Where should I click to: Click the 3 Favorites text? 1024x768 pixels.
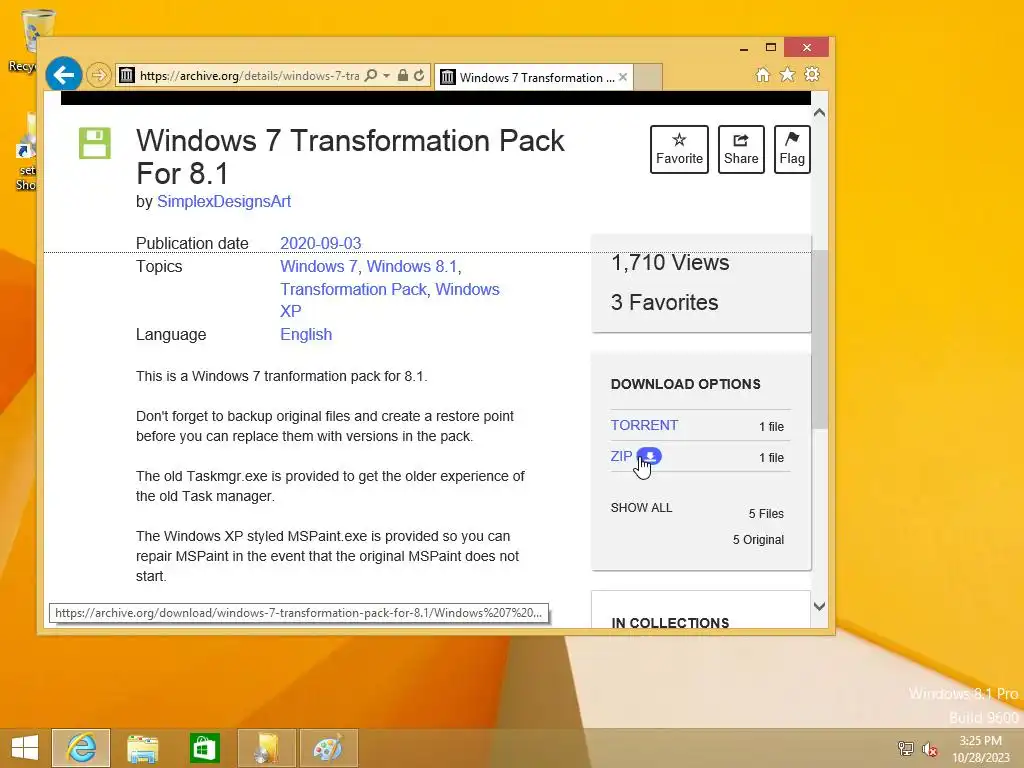664,302
